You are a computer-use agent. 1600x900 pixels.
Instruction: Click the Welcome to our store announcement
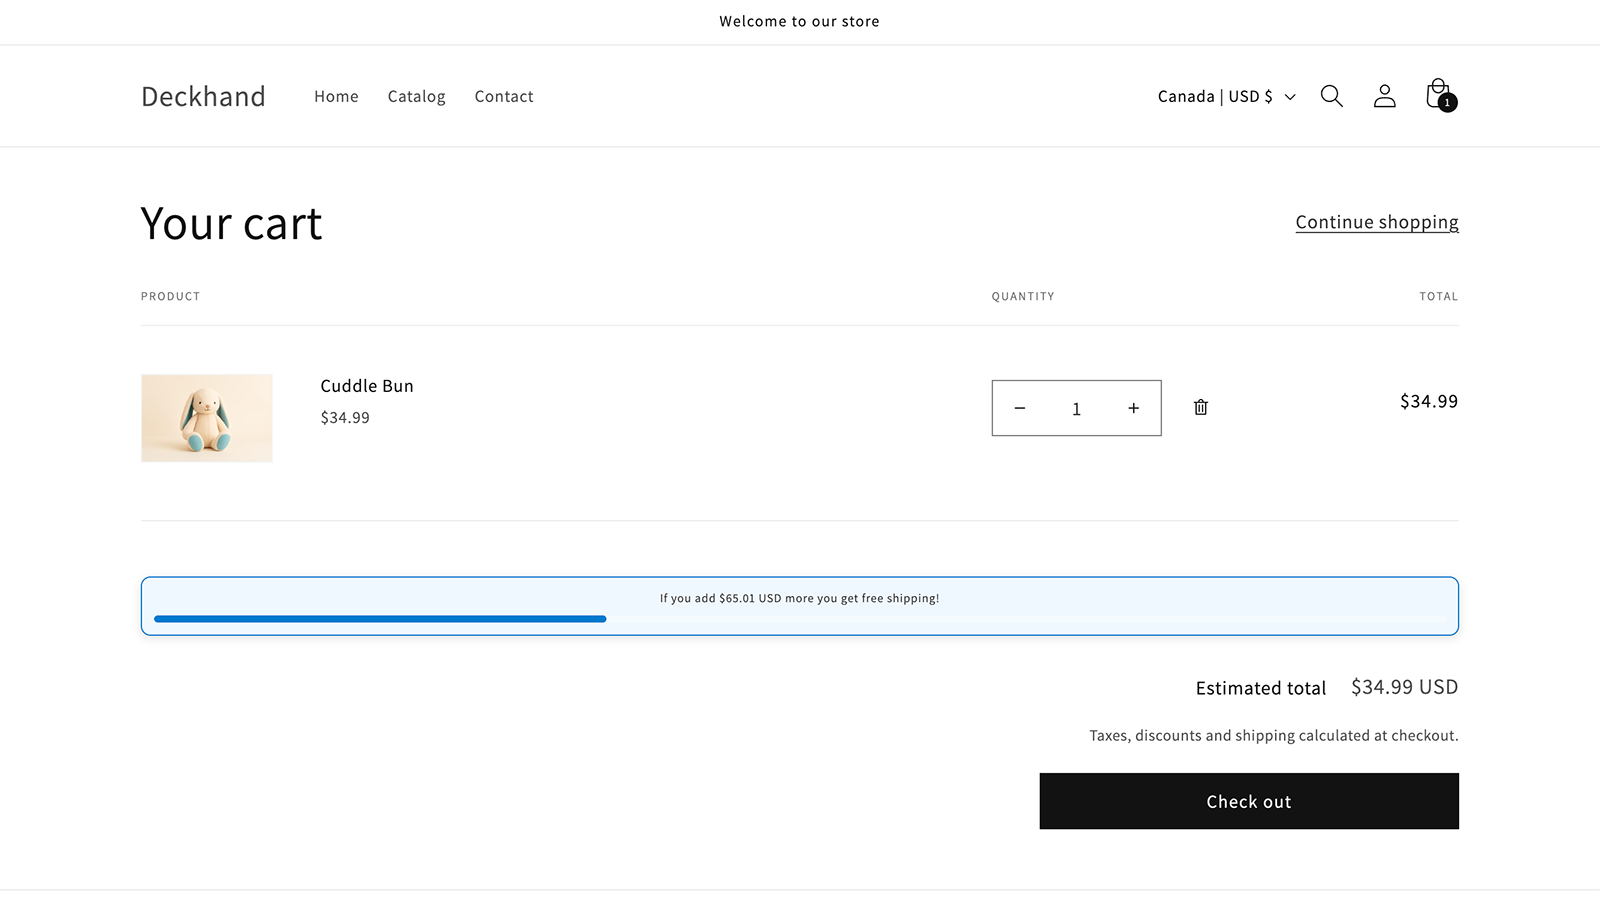799,21
